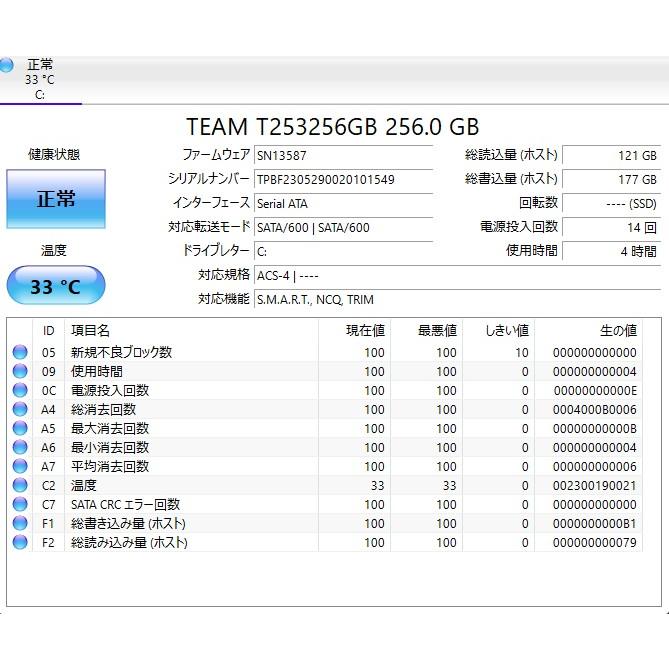Select the 使用時間 row in the SMART table
The height and width of the screenshot is (669, 669).
tap(326, 371)
